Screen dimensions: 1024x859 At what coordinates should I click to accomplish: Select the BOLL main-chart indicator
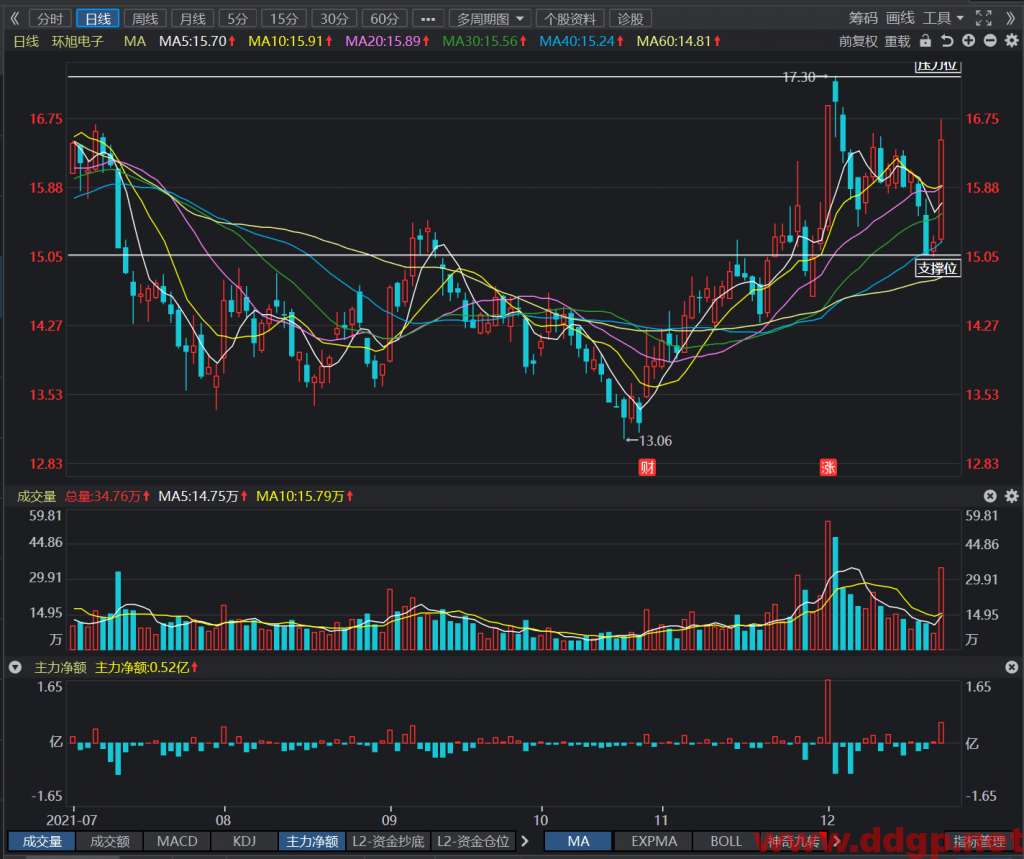[726, 841]
